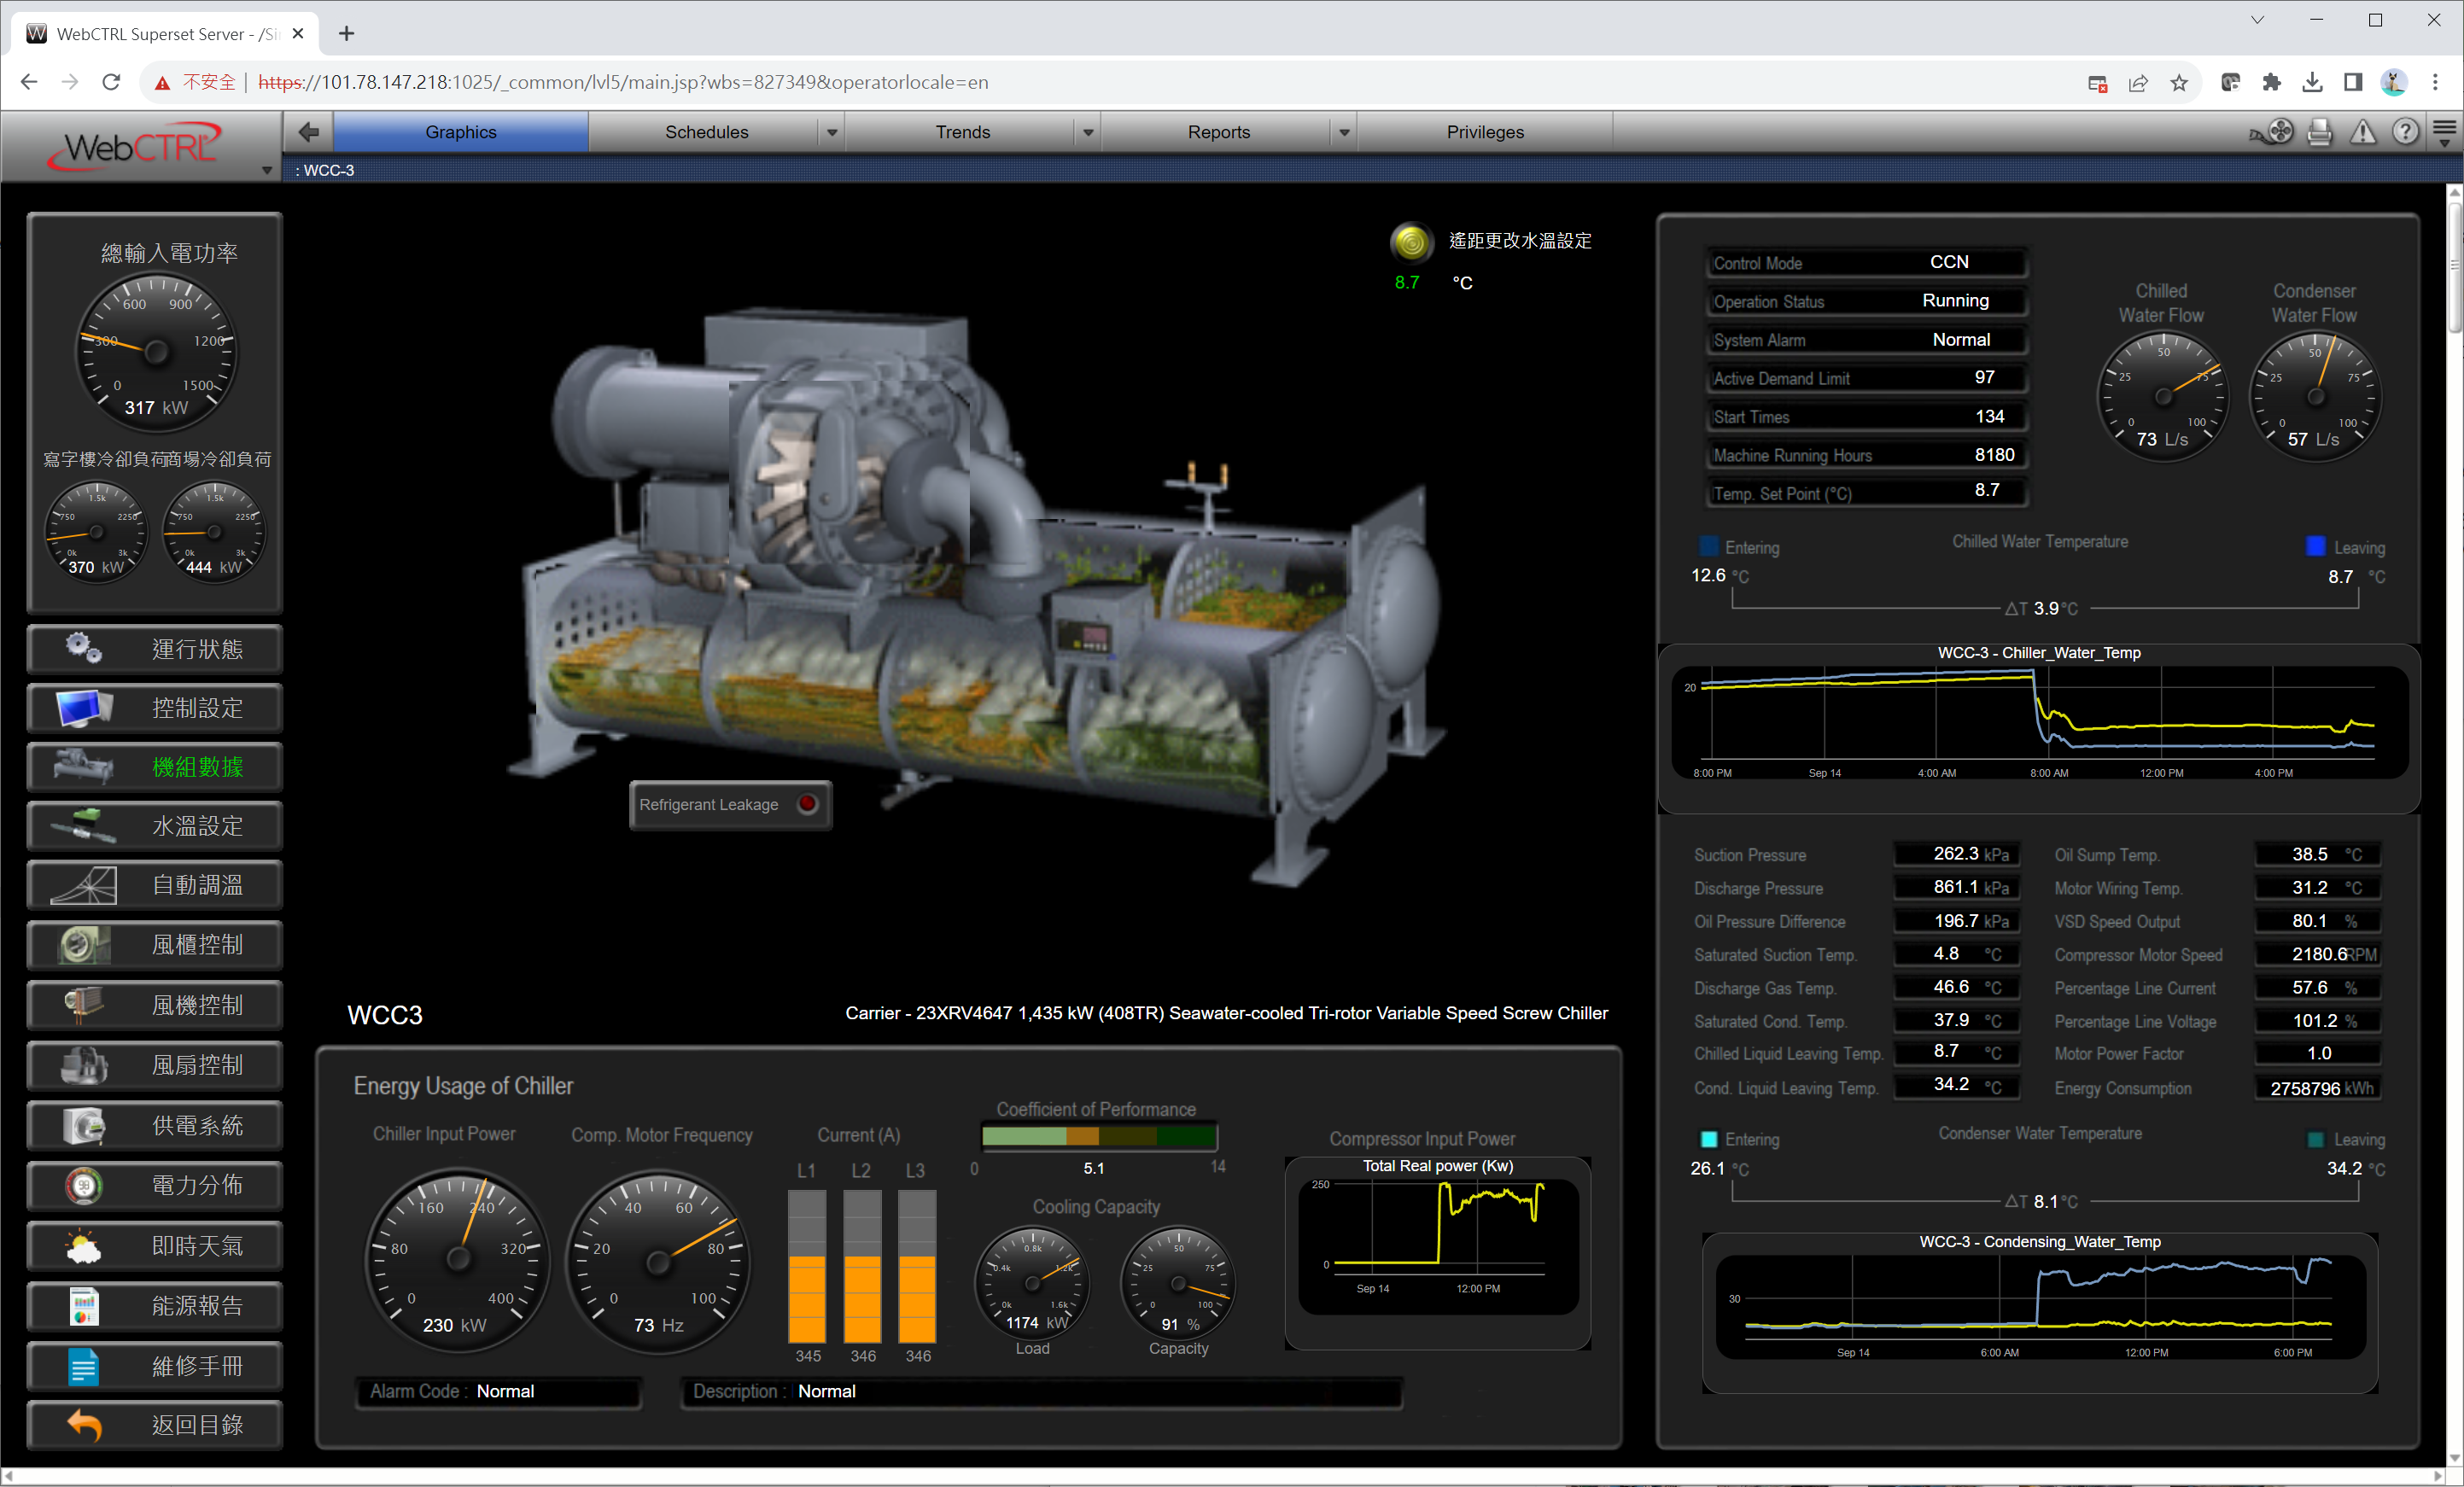Click the Condenser Water Flow gauge

coord(2314,396)
